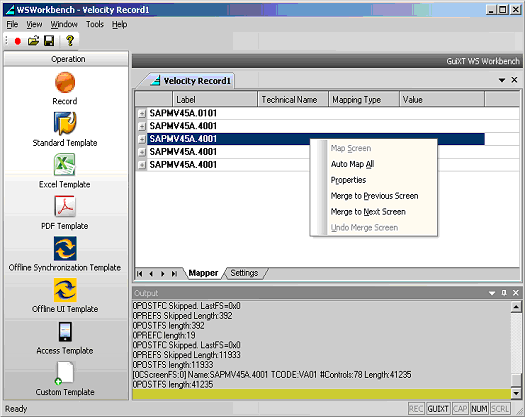
Task: Open file using the toolbar folder icon
Action: pos(33,41)
